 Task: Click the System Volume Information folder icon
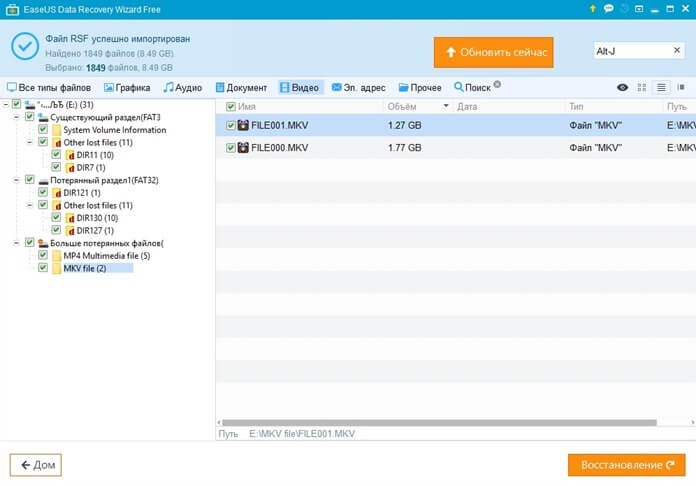56,130
